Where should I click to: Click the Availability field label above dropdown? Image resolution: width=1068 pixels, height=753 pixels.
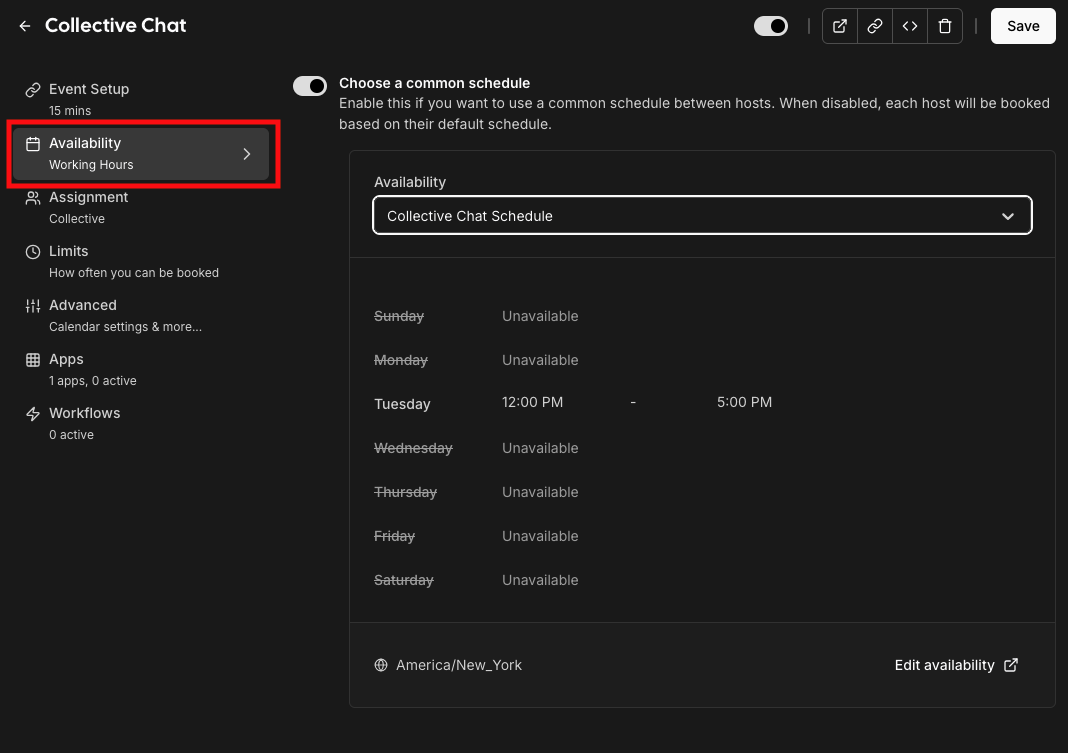pos(409,182)
